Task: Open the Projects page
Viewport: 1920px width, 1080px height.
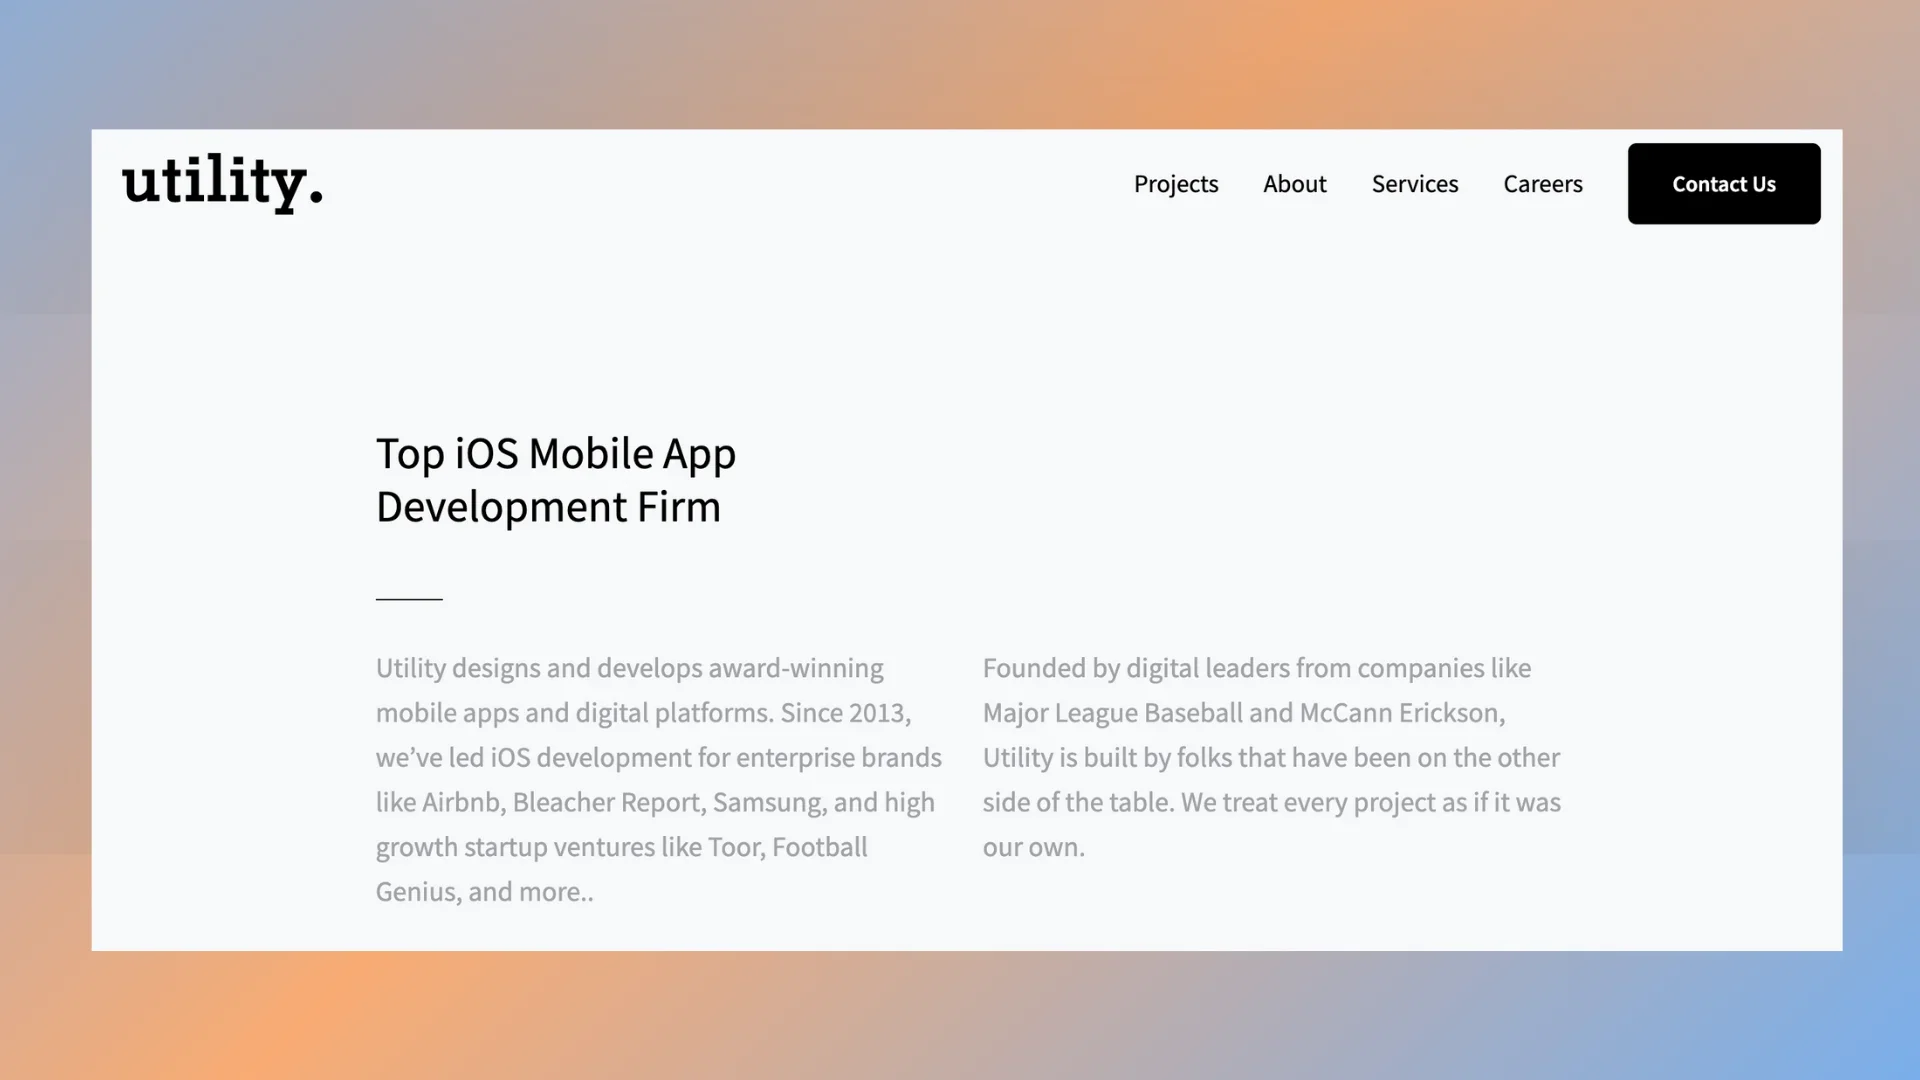Action: [x=1175, y=184]
